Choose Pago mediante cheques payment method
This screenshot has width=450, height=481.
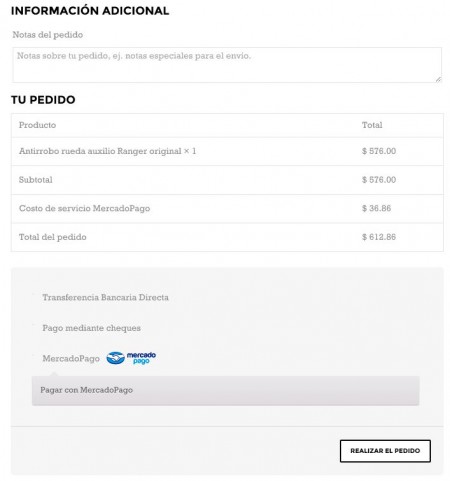tap(91, 328)
